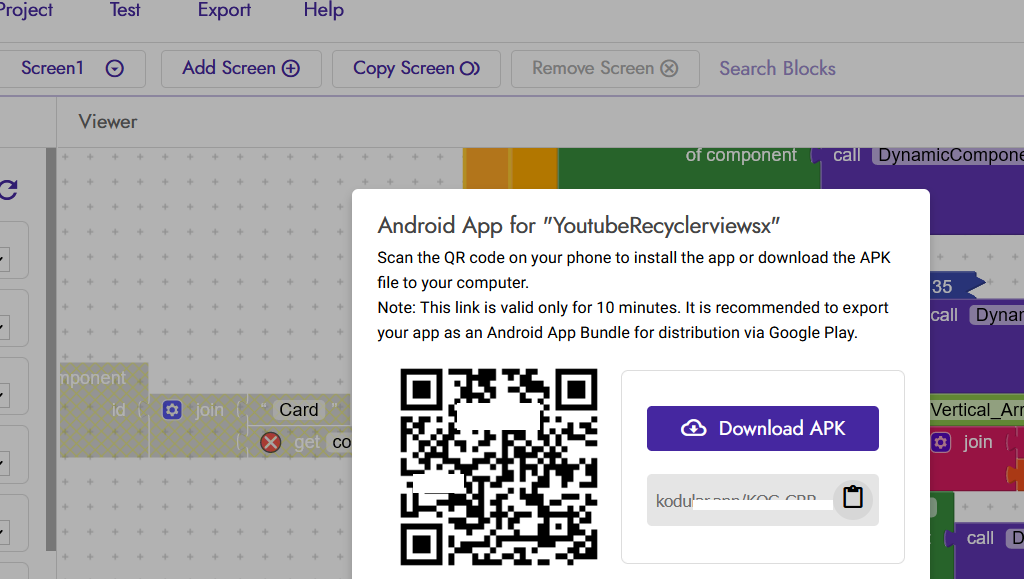Click the QR code image
Viewport: 1024px width, 579px height.
click(x=499, y=466)
